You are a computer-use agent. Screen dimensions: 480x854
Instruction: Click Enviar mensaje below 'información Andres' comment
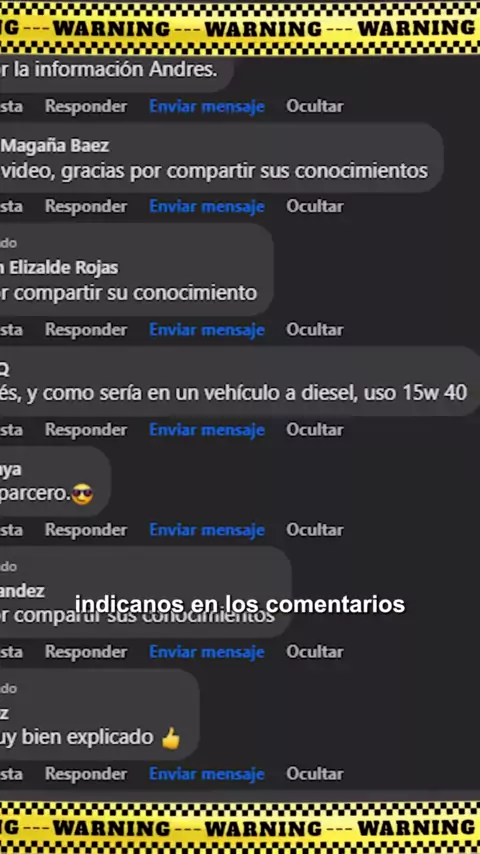pyautogui.click(x=206, y=106)
